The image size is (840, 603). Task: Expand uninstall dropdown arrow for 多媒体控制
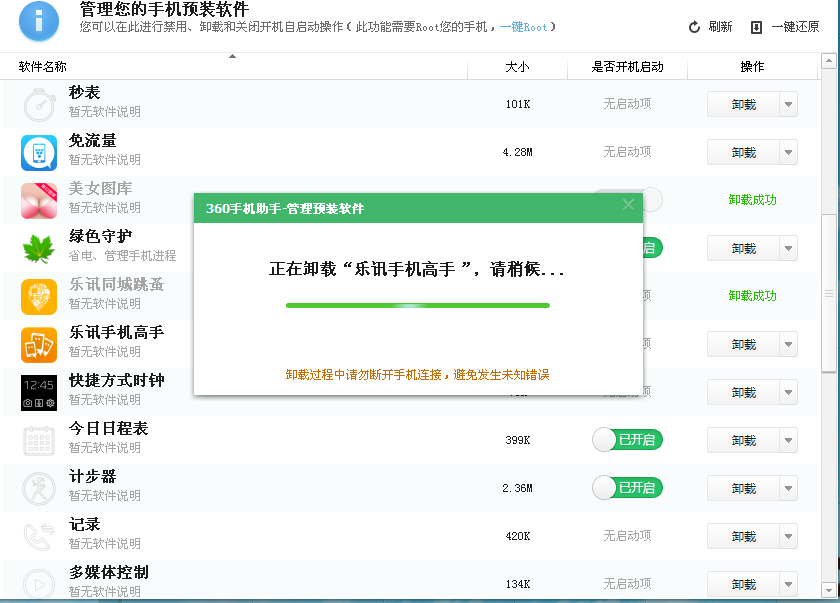coord(788,584)
